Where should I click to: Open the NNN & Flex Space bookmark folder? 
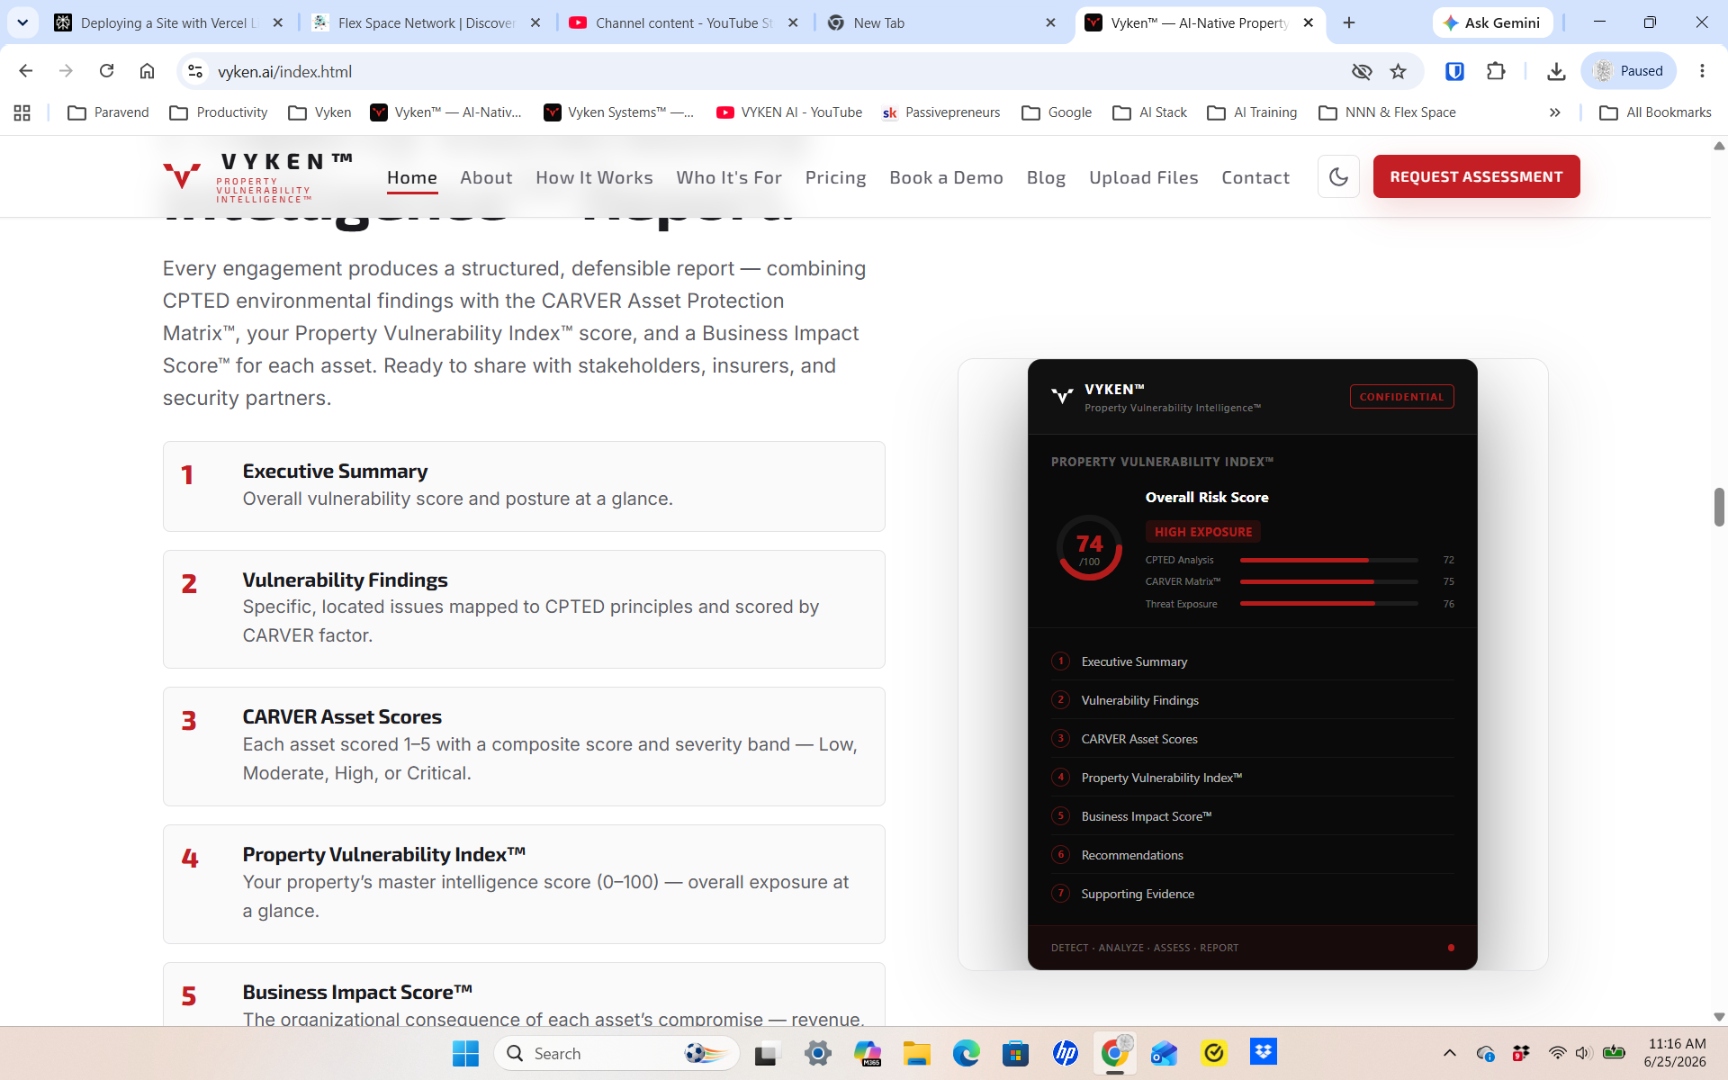(1387, 113)
